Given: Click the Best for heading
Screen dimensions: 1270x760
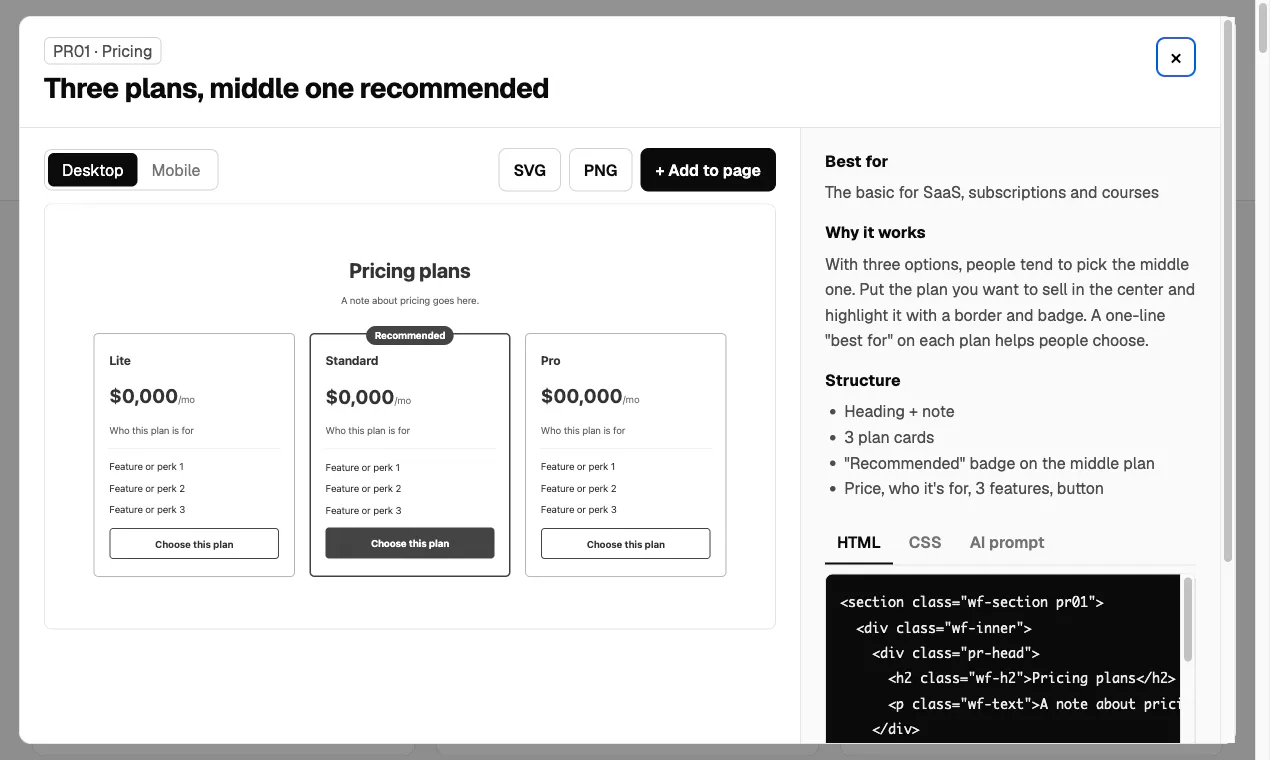Looking at the screenshot, I should [x=856, y=161].
